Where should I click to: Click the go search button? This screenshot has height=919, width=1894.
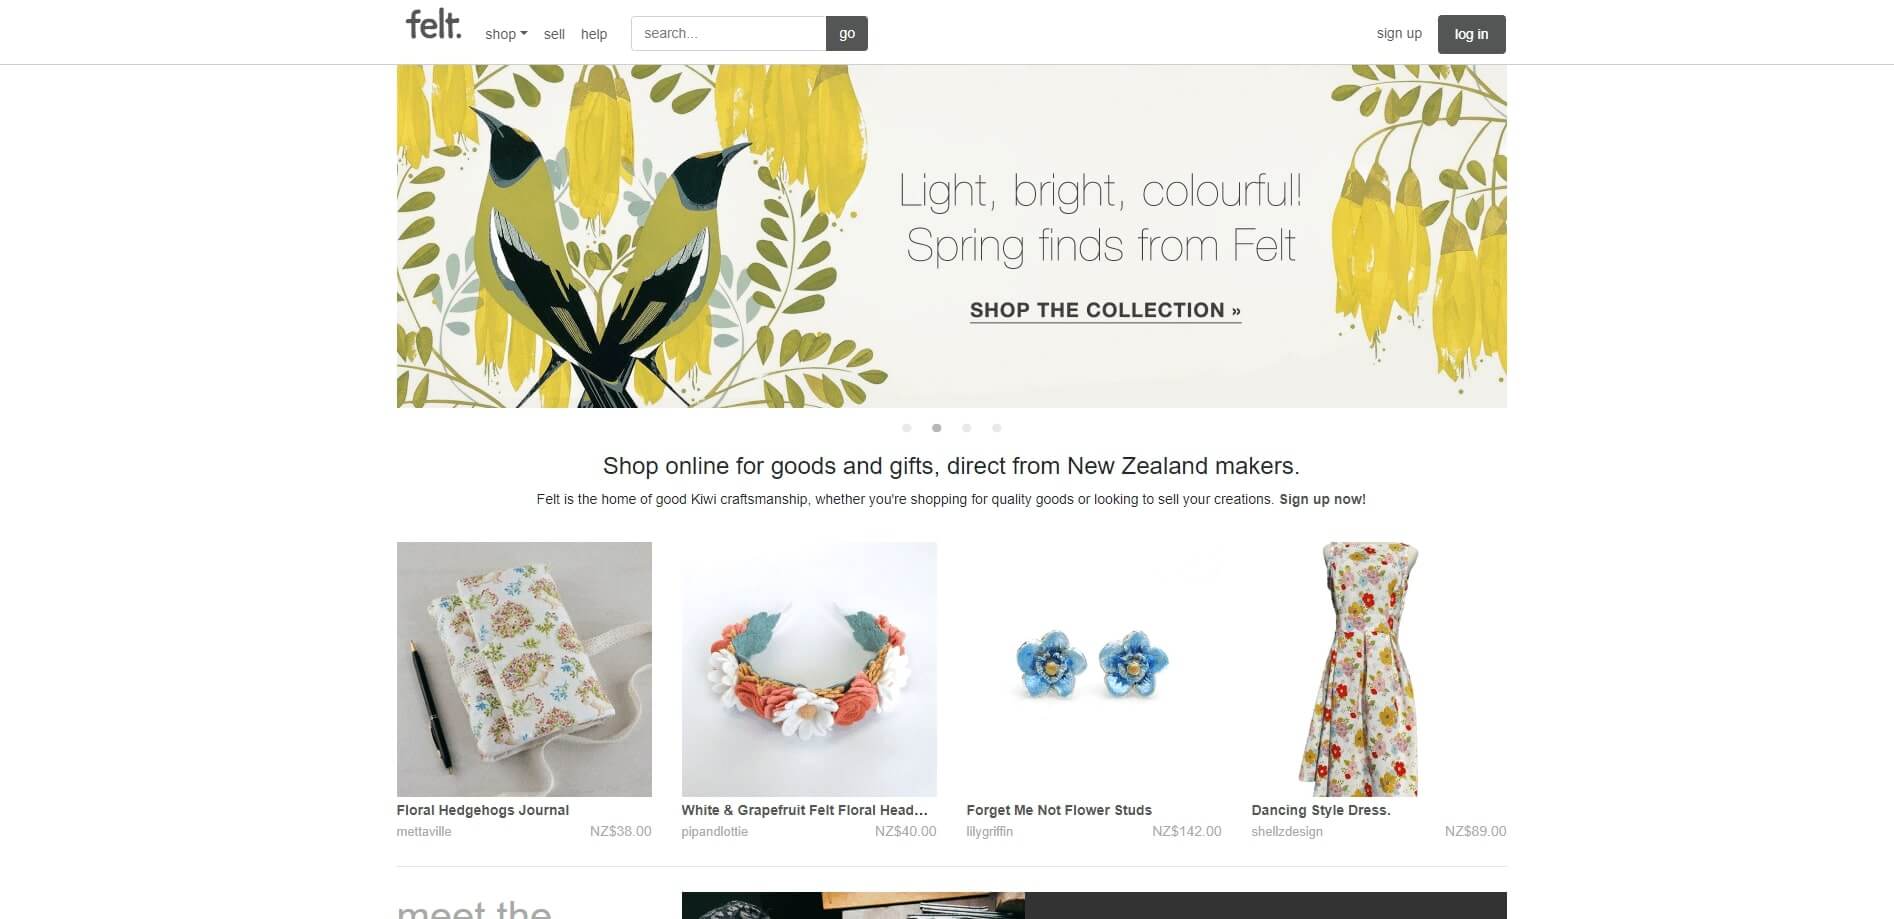pos(847,33)
